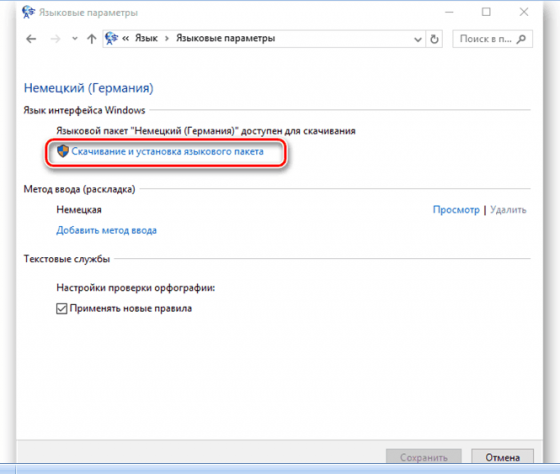The width and height of the screenshot is (560, 474).
Task: Go up one level with up arrow
Action: (92, 39)
